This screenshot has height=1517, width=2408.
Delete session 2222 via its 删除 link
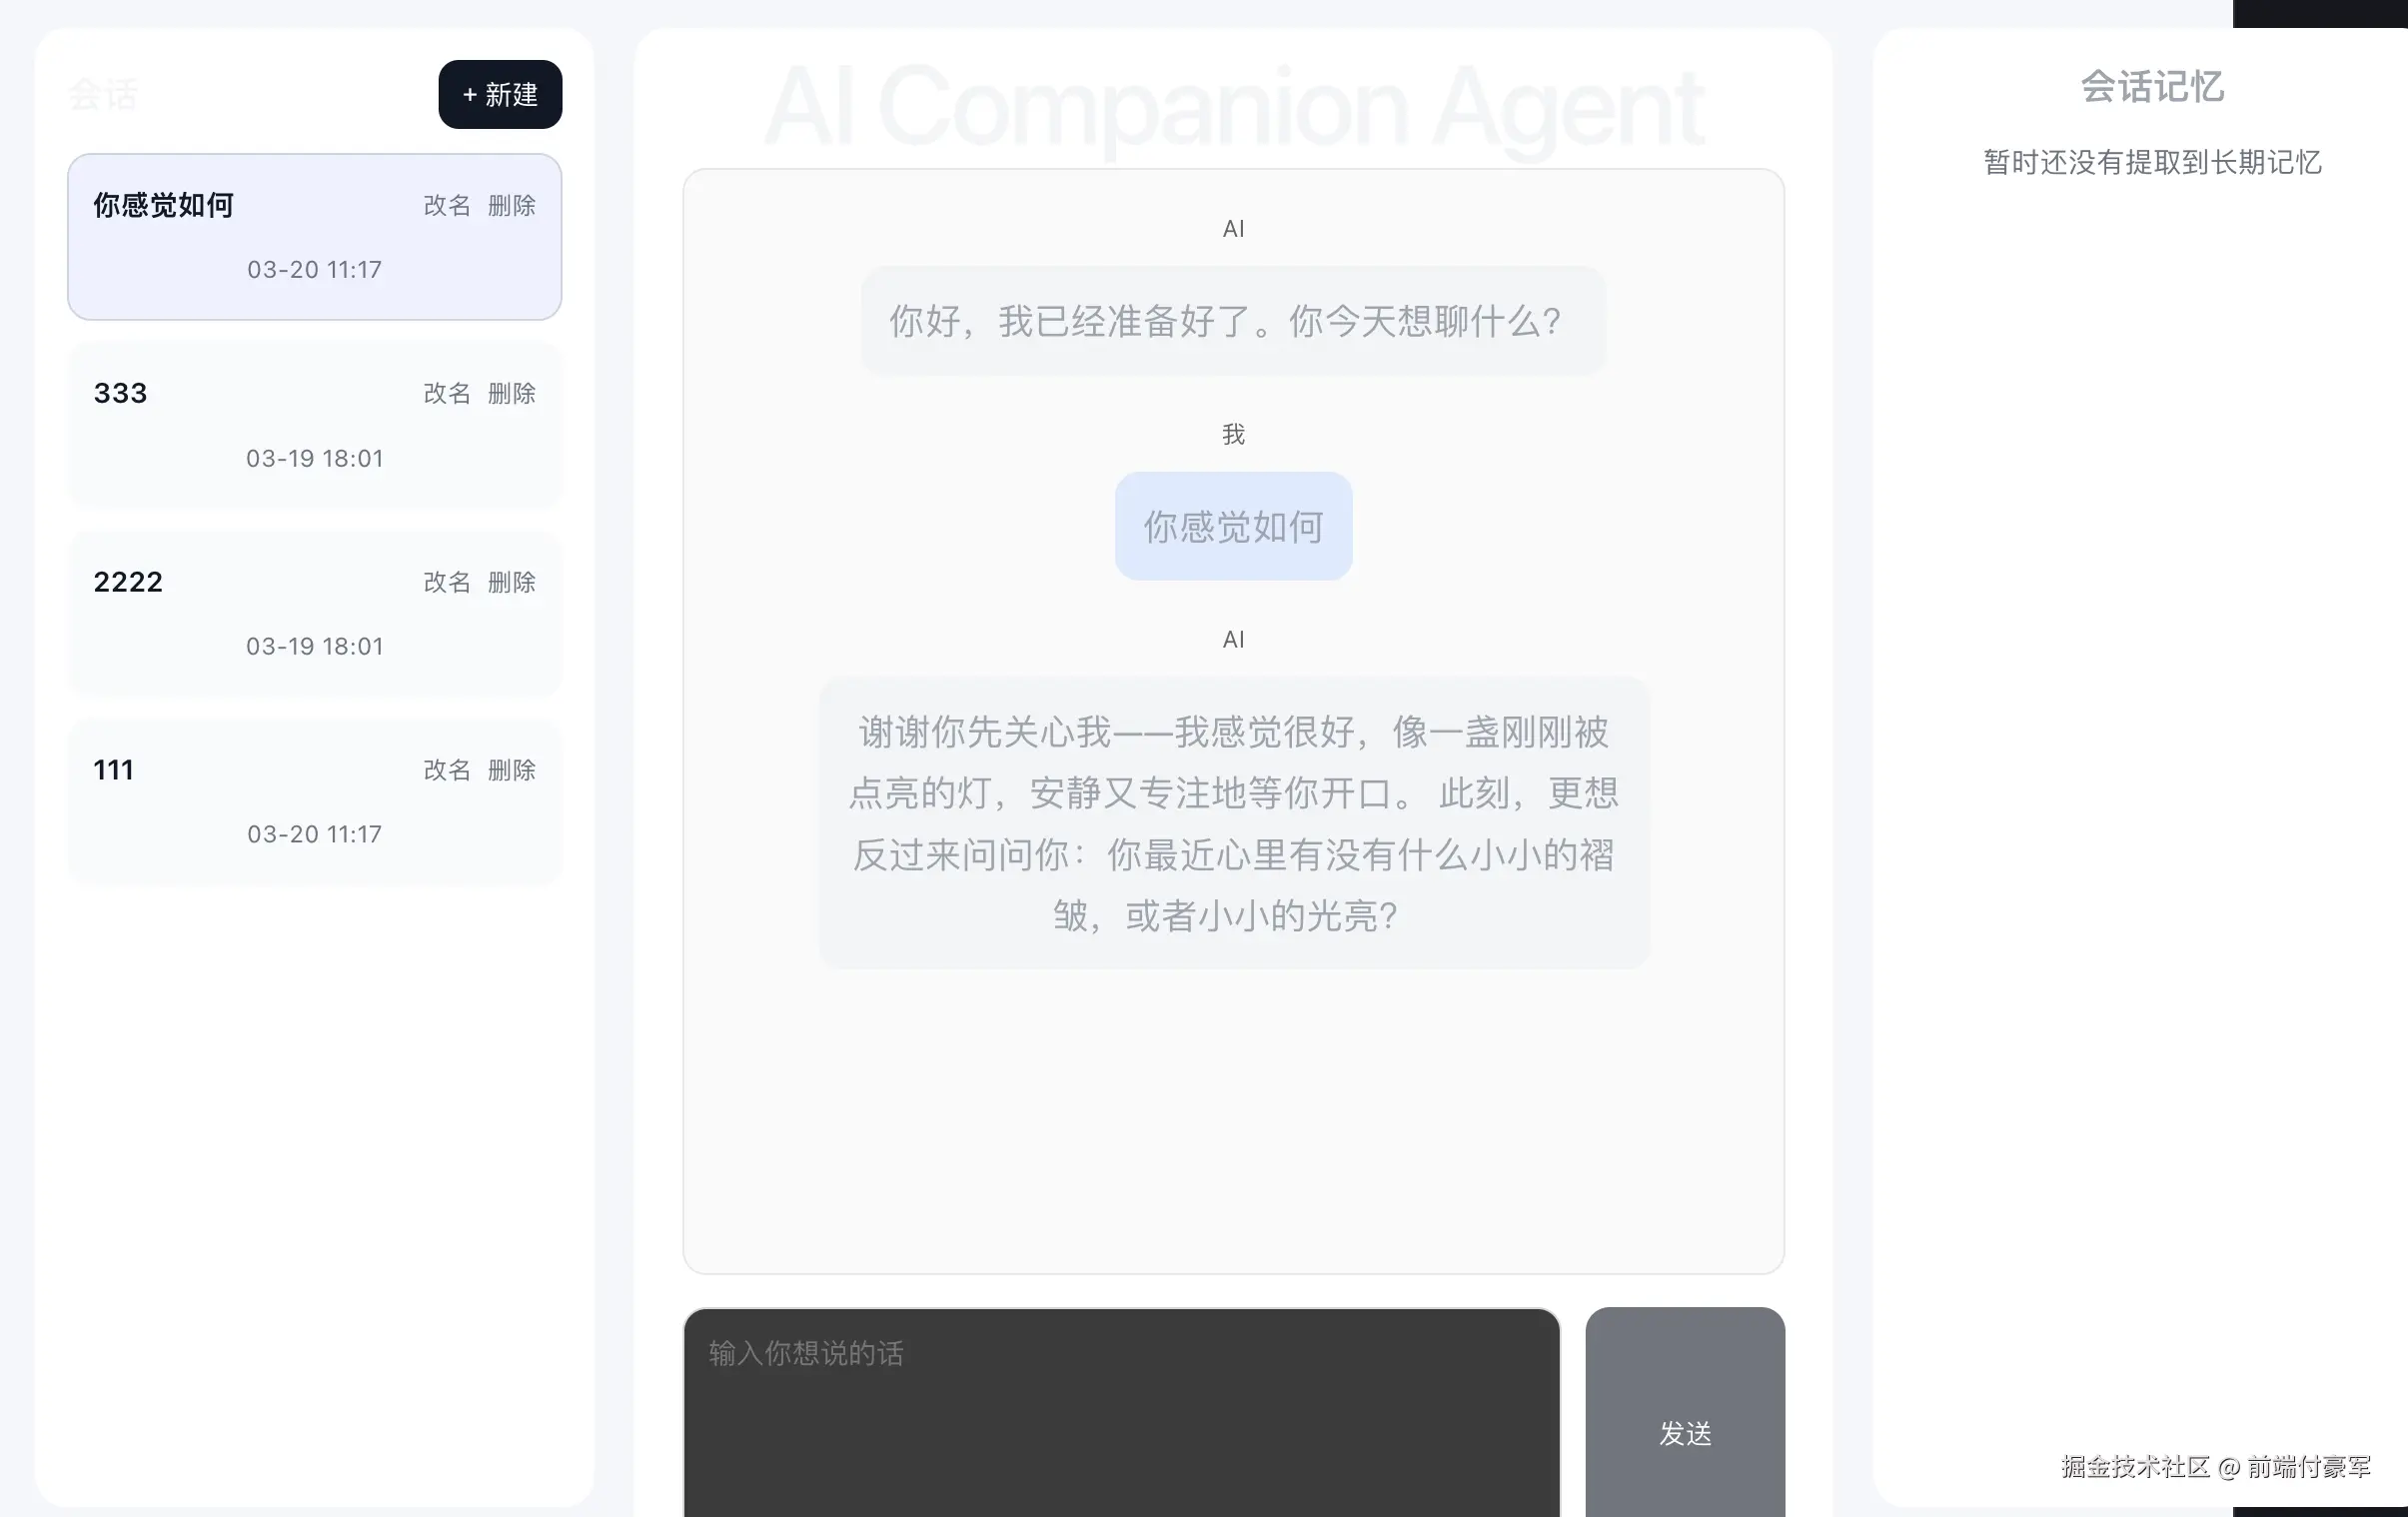(x=511, y=581)
